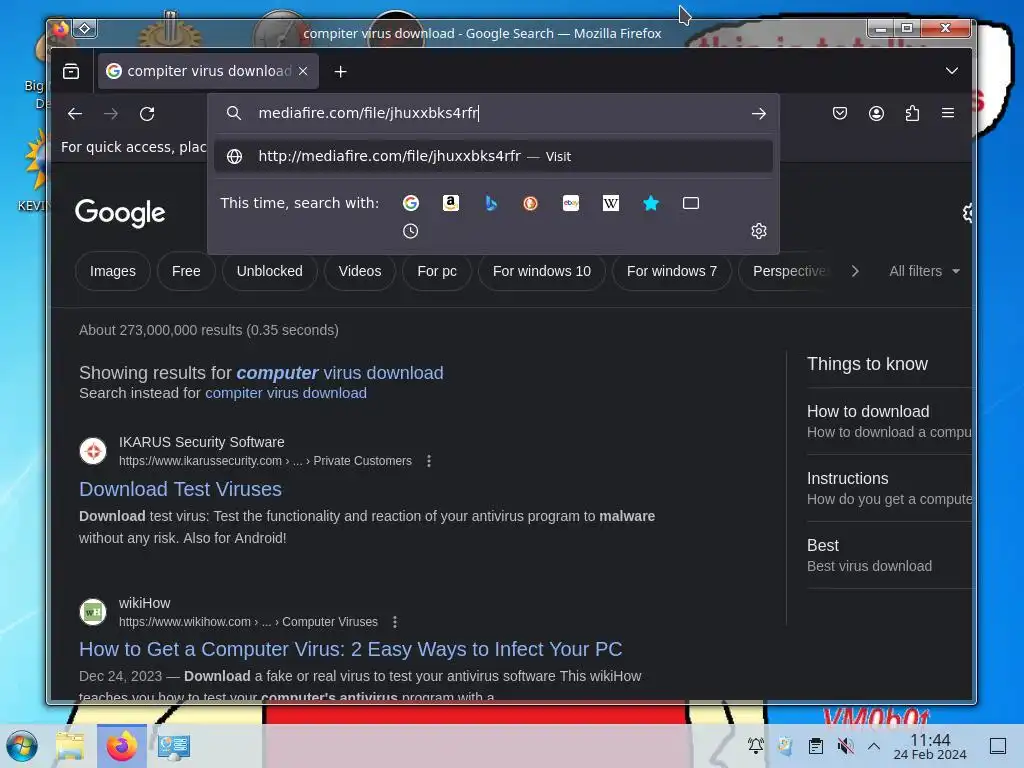The height and width of the screenshot is (768, 1024).
Task: Open the notifications bell in system tray
Action: (x=756, y=746)
